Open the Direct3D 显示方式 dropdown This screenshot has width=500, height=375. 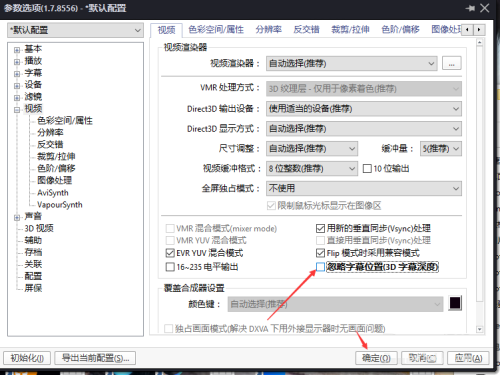(x=364, y=129)
